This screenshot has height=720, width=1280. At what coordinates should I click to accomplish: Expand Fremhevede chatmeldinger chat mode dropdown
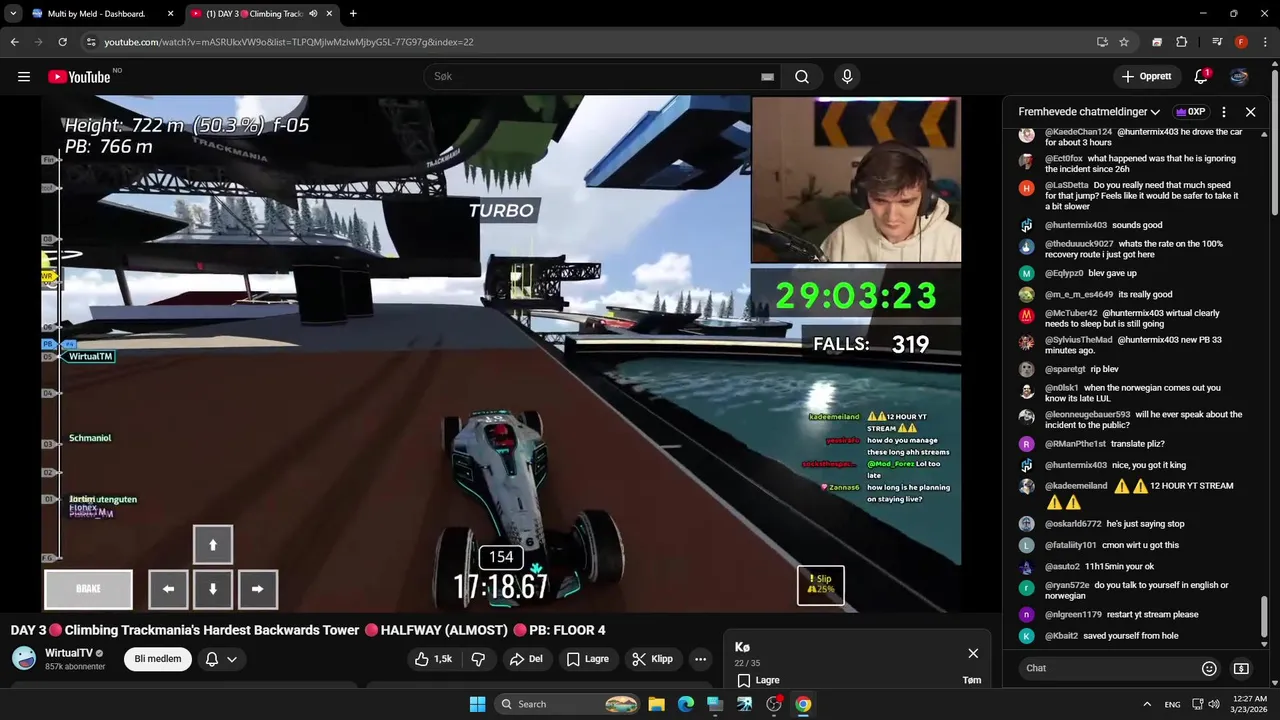[1089, 112]
